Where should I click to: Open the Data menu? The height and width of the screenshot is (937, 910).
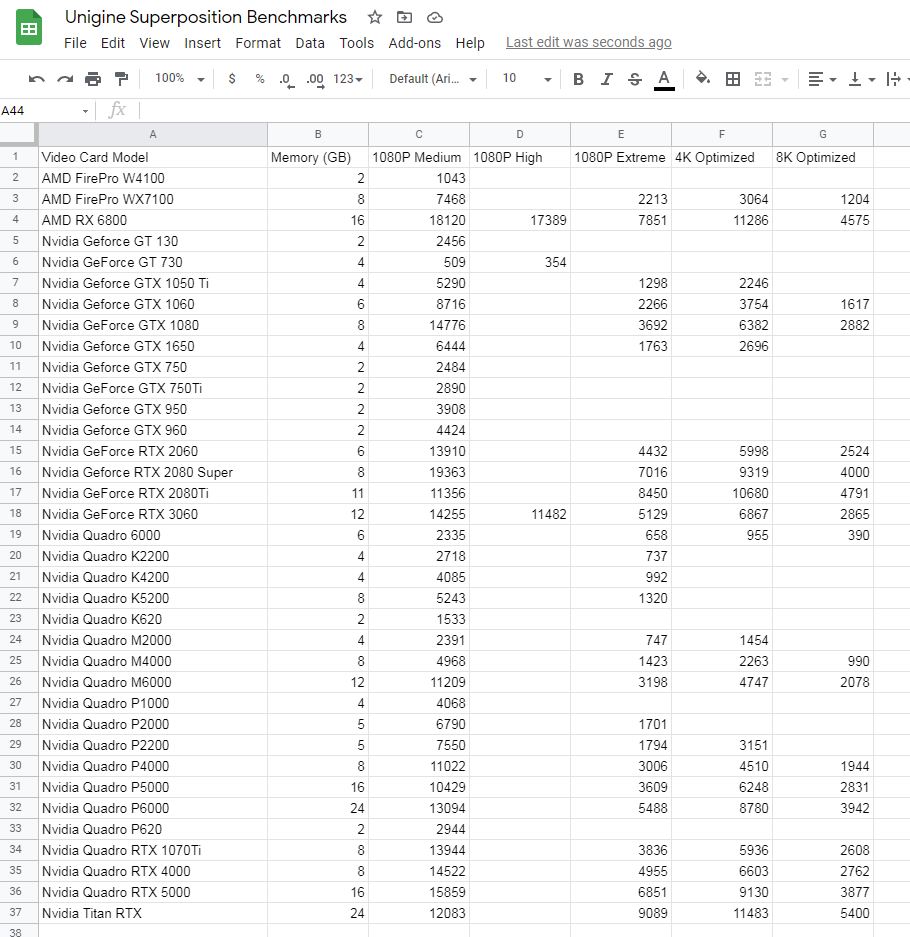310,43
